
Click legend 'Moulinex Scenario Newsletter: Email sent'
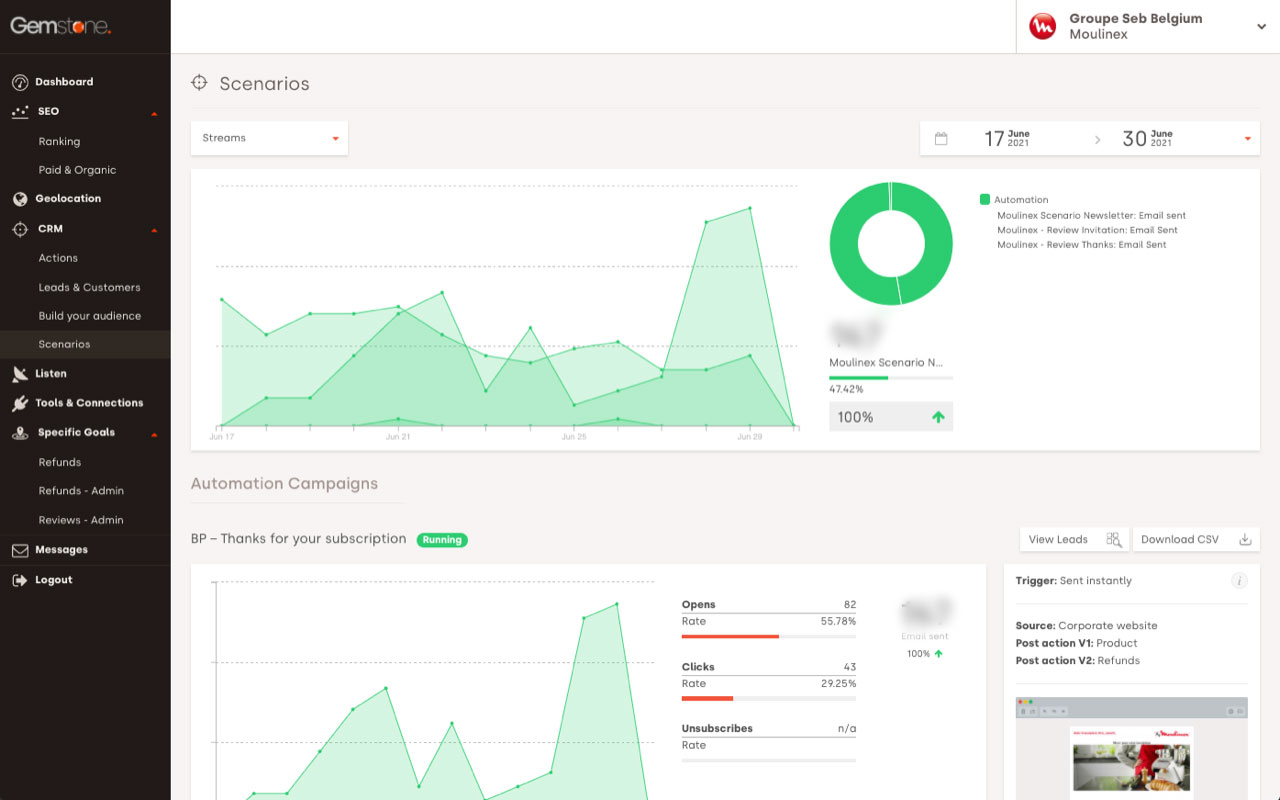click(x=1091, y=215)
